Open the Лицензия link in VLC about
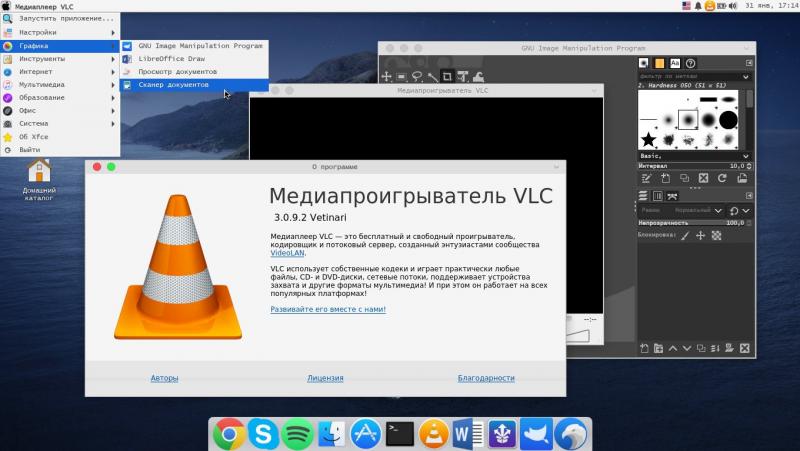The width and height of the screenshot is (800, 451). tap(325, 378)
